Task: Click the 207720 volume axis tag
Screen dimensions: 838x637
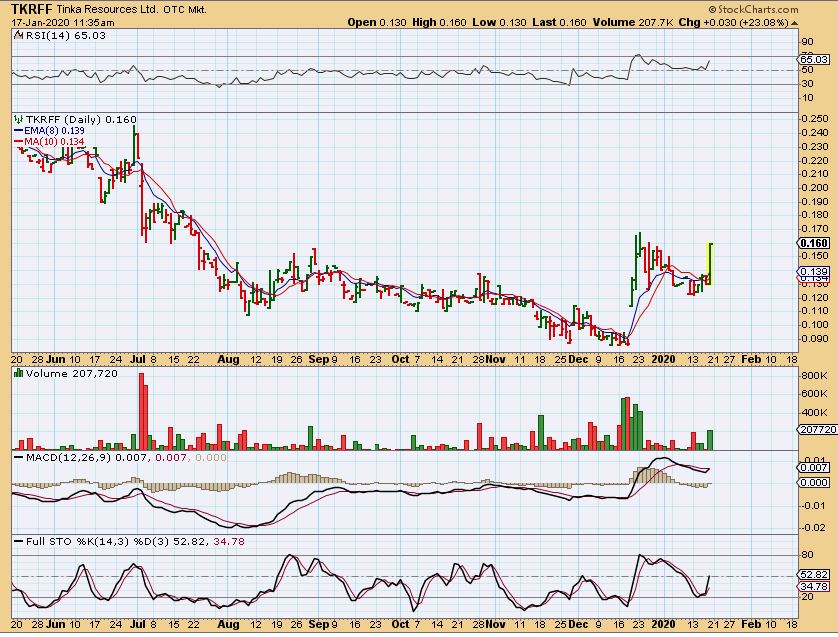Action: pyautogui.click(x=816, y=429)
